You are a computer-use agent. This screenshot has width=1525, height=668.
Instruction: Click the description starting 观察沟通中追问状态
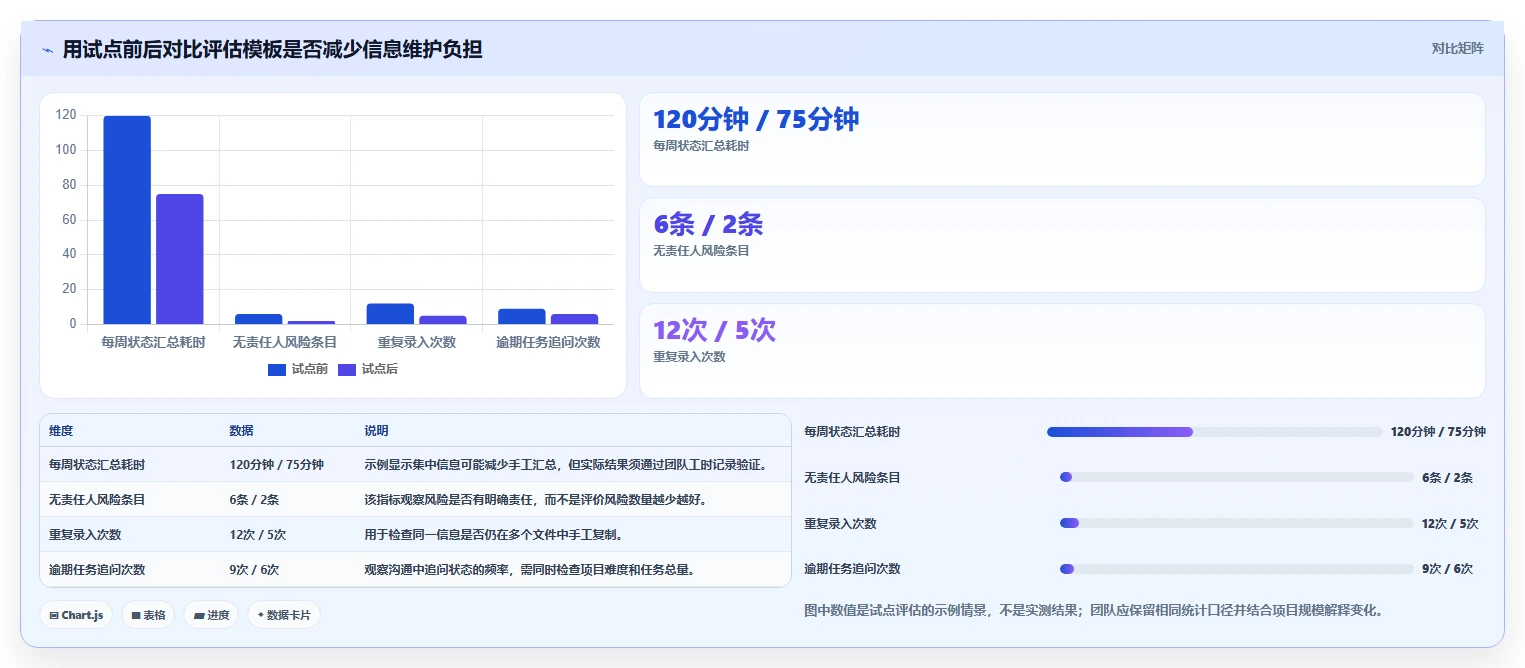[x=530, y=570]
